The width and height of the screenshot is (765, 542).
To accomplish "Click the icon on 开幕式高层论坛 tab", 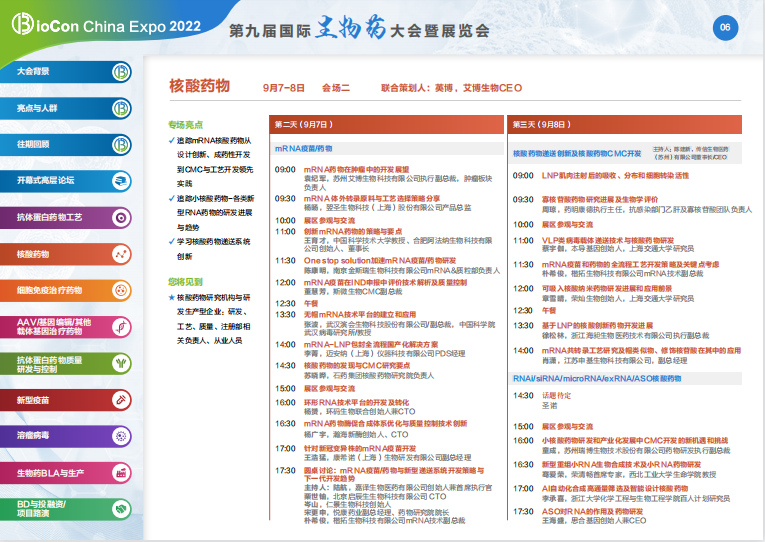I will tap(121, 181).
